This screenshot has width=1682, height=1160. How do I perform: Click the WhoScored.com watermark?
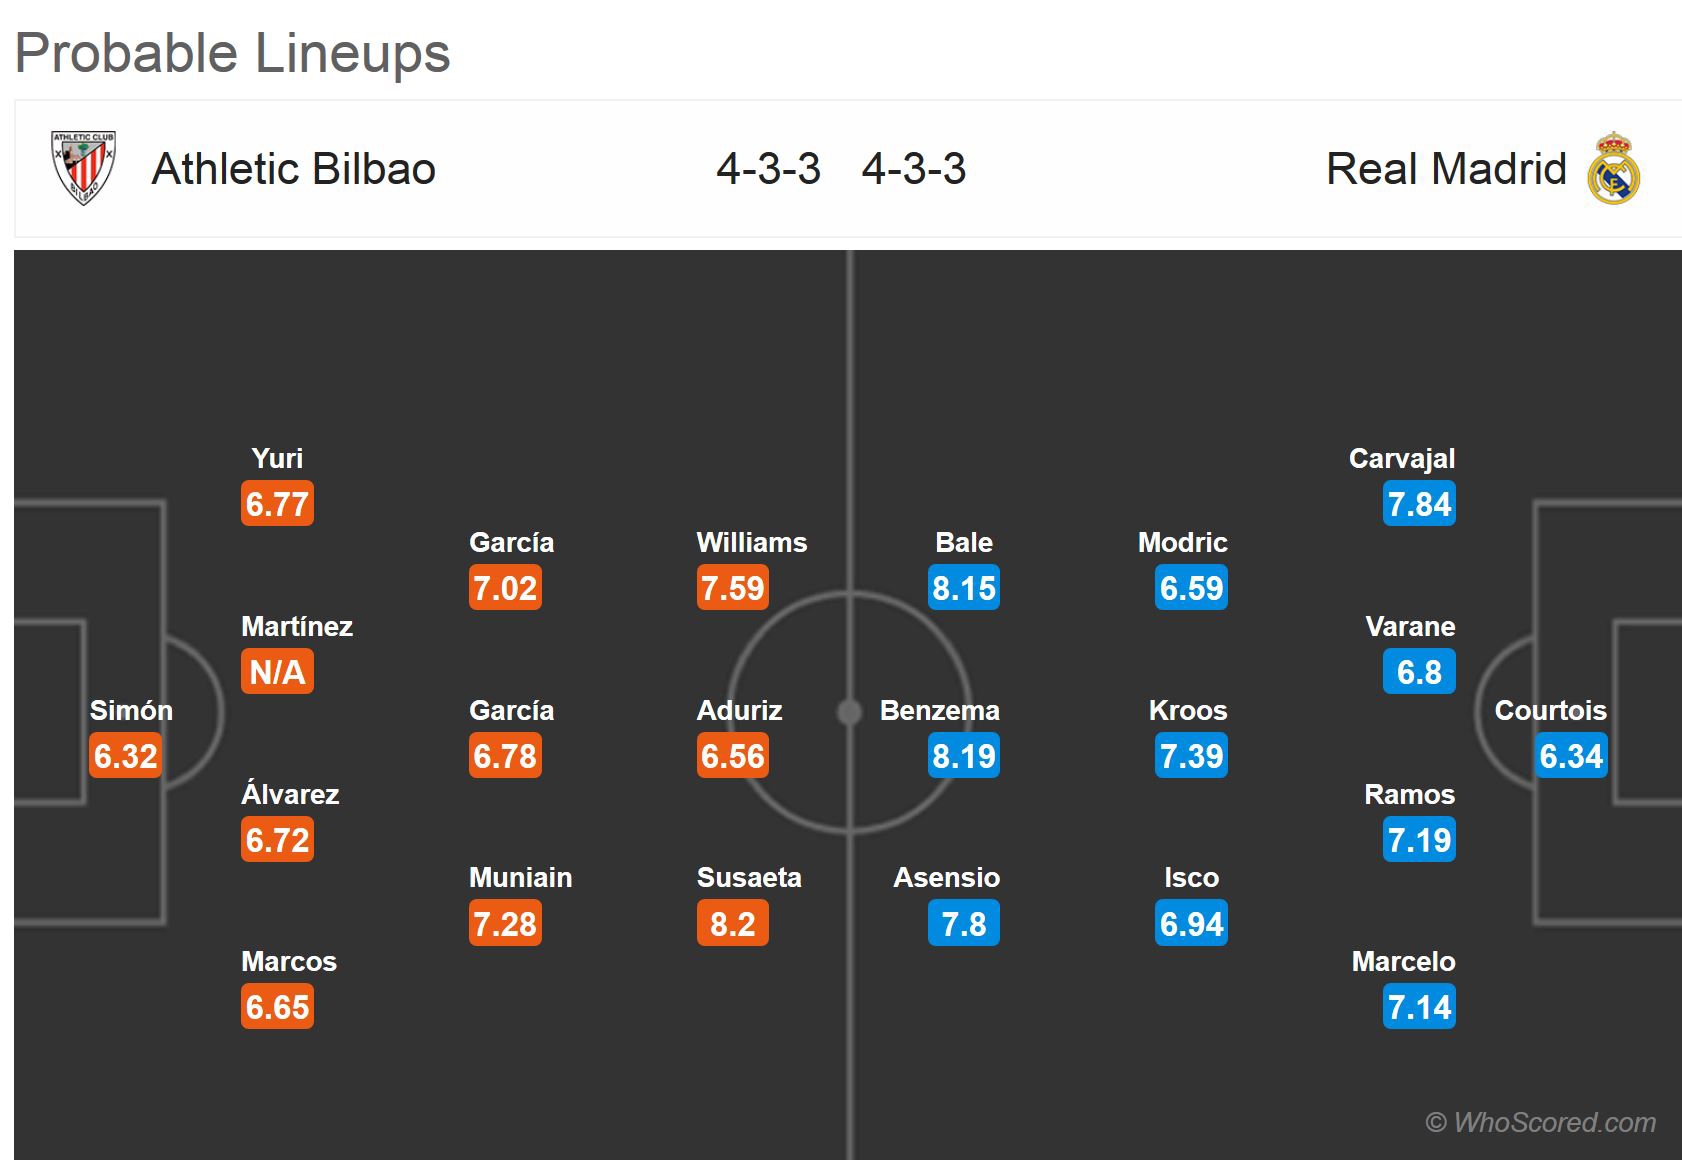(1540, 1122)
